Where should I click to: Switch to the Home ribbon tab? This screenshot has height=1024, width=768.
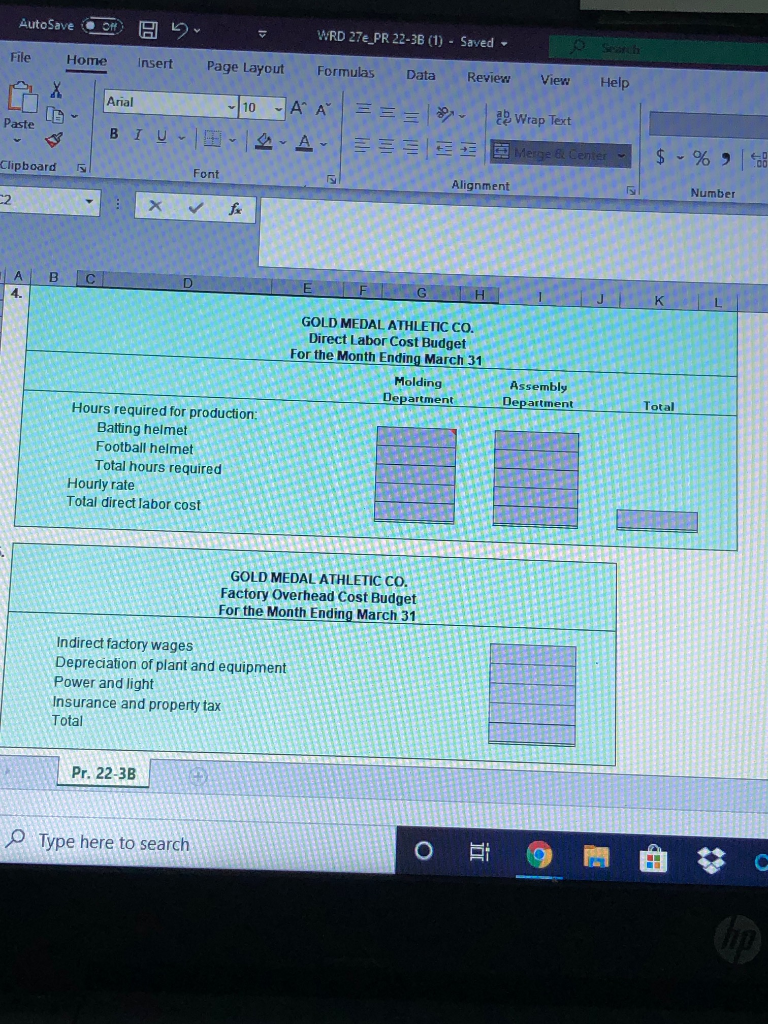point(86,60)
